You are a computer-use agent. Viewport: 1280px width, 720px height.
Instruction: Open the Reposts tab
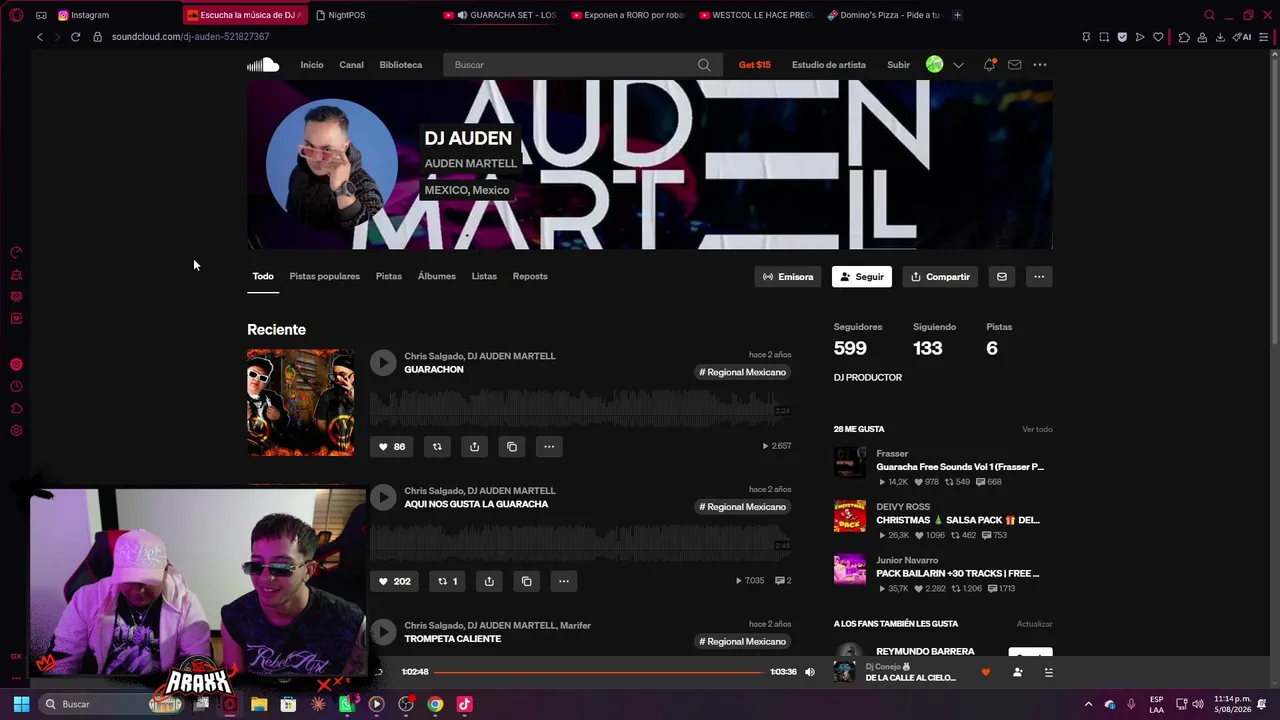(x=530, y=276)
